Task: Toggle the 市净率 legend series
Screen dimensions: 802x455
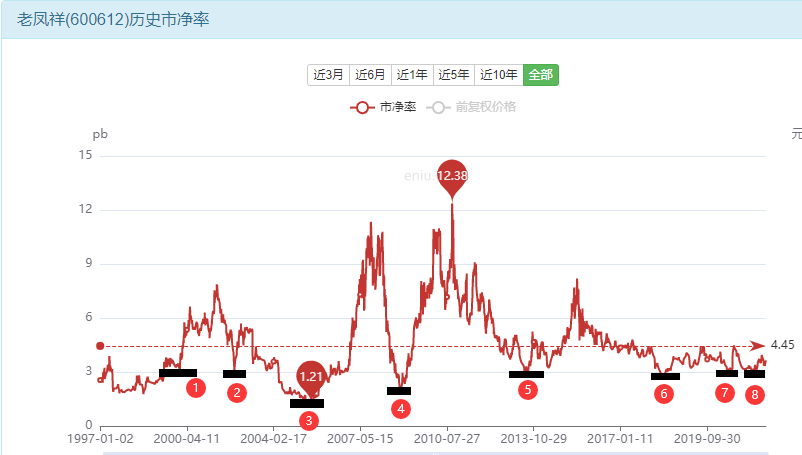Action: point(383,107)
